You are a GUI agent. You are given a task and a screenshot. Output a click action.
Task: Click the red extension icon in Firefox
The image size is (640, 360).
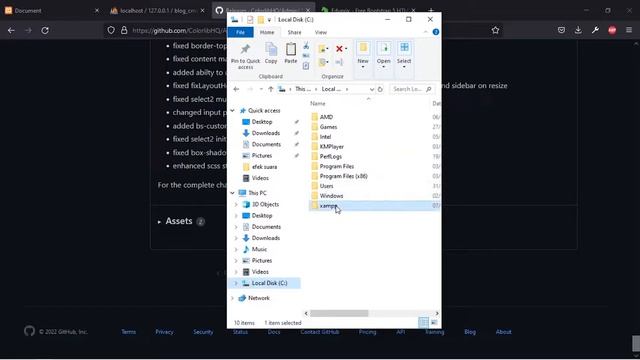[612, 30]
